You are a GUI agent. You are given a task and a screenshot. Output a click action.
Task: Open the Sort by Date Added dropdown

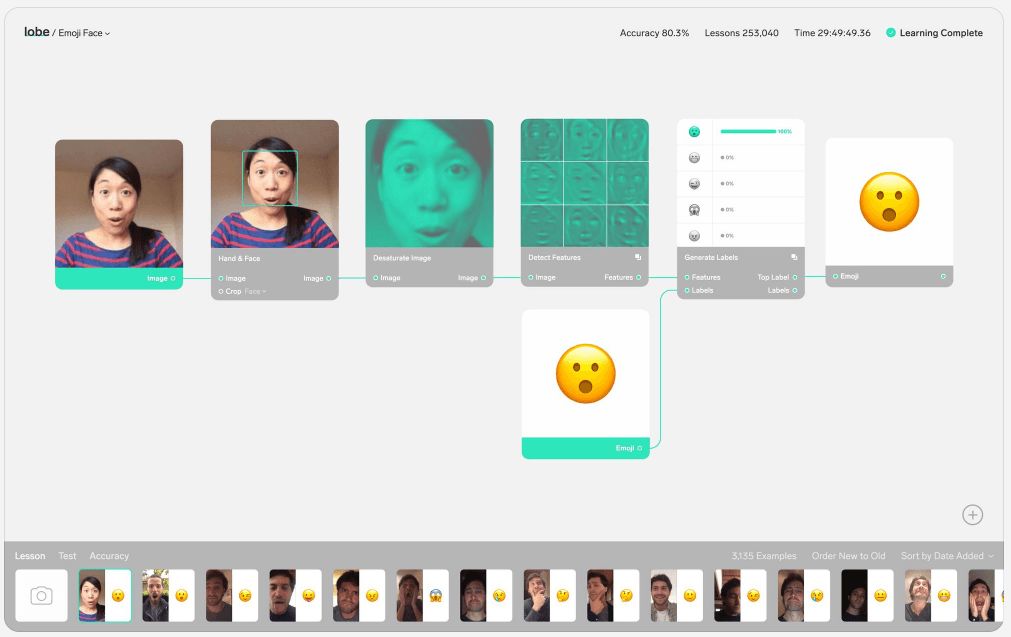(x=947, y=556)
